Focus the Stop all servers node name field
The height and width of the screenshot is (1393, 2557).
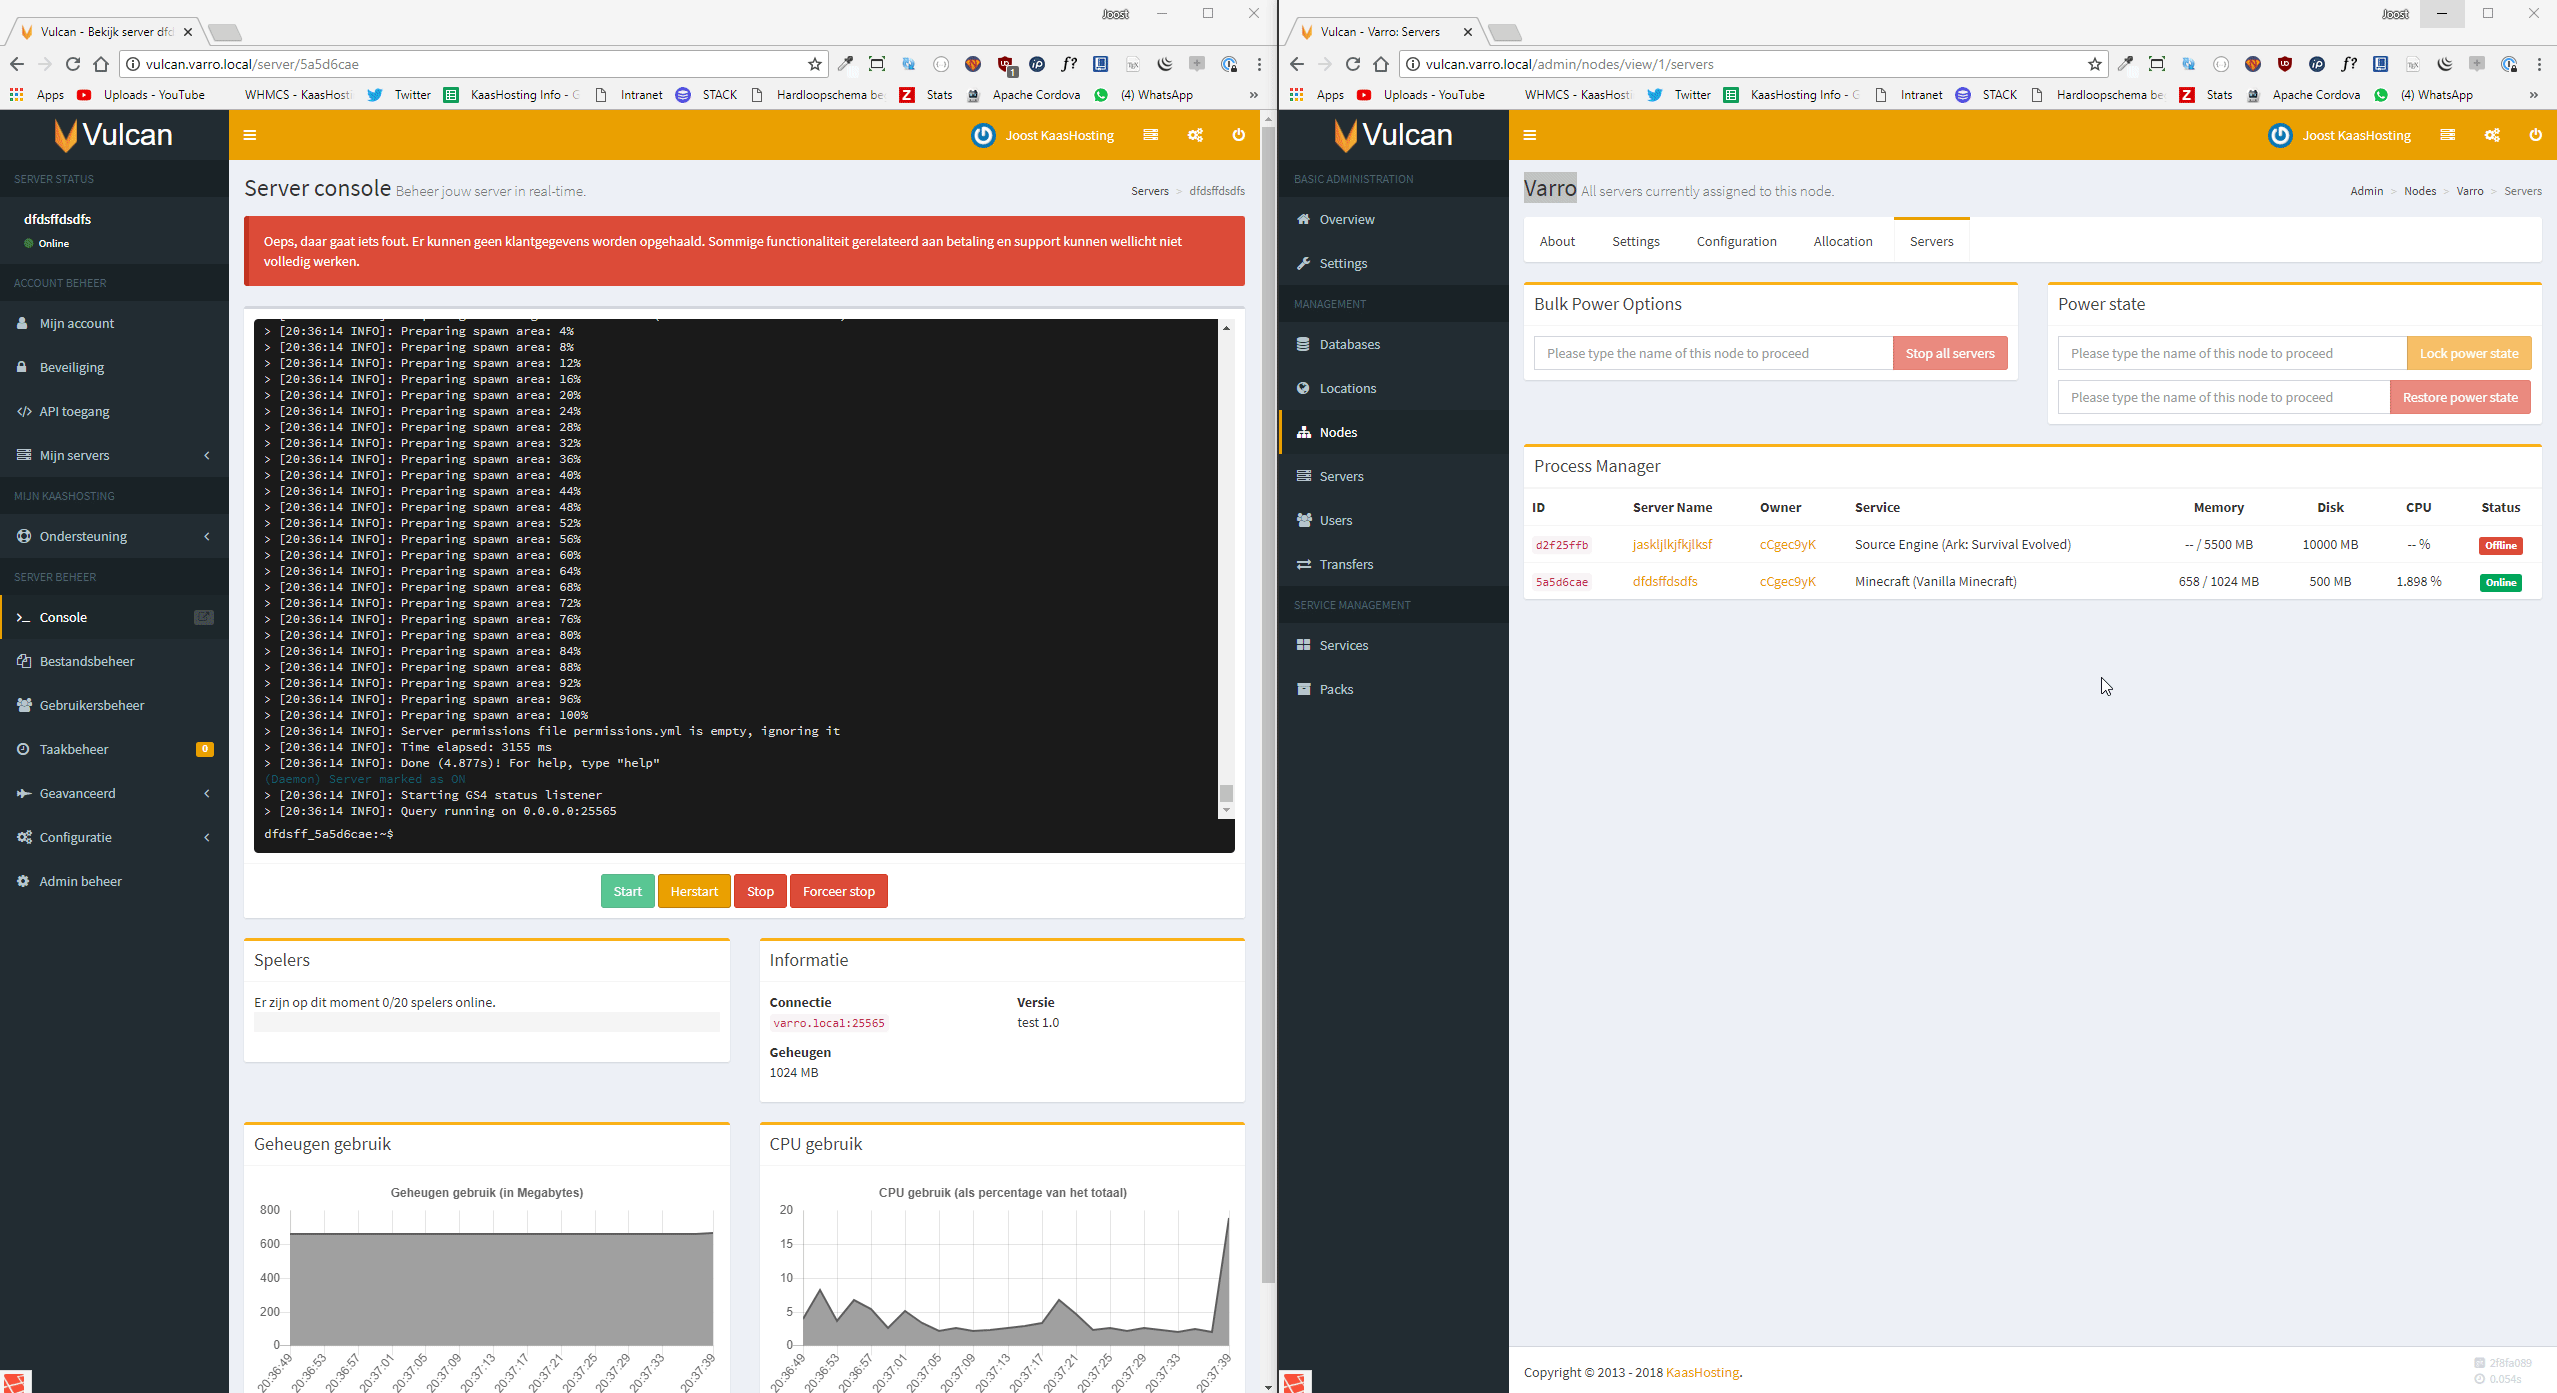[x=1712, y=353]
